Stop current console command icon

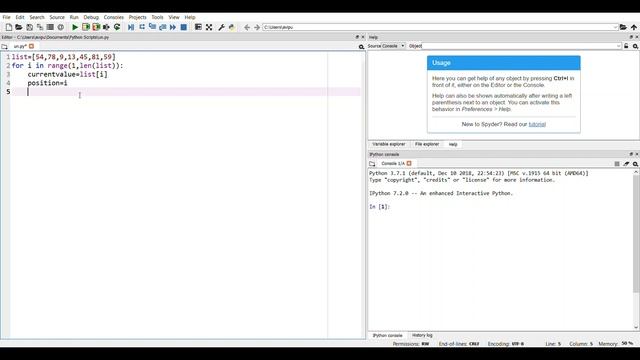617,164
